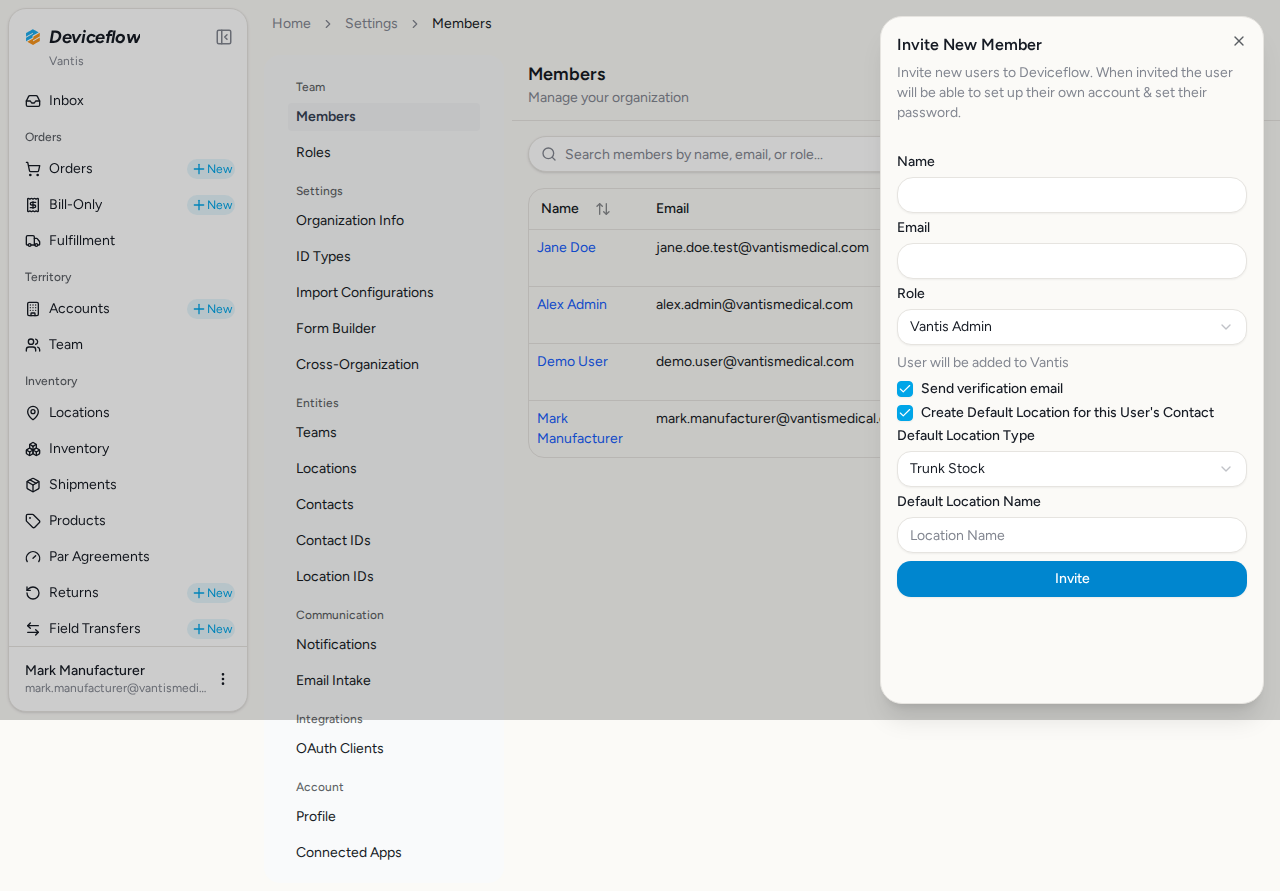Open OAuth Clients settings
Viewport: 1280px width, 891px height.
pos(384,749)
